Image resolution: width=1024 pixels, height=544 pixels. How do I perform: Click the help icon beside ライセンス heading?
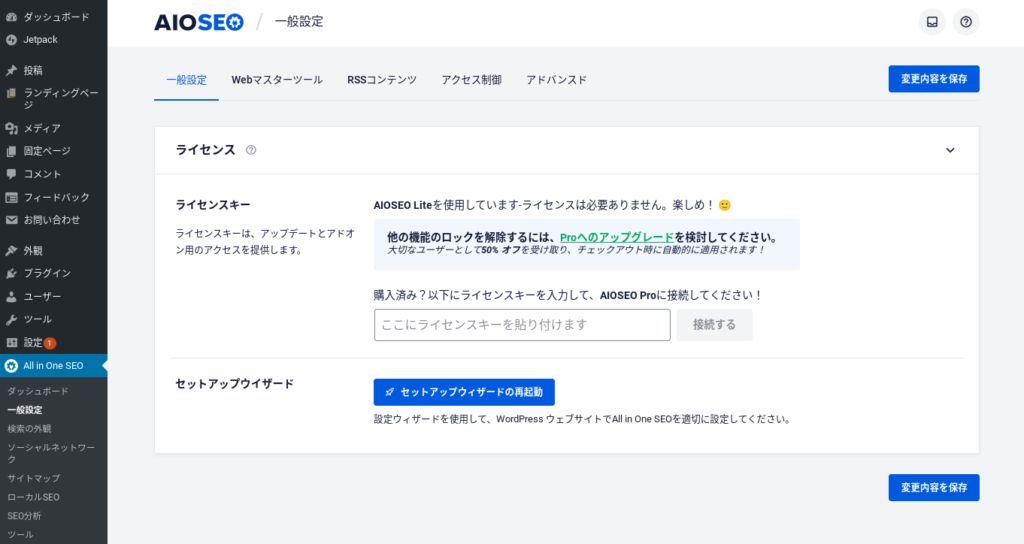(x=251, y=150)
